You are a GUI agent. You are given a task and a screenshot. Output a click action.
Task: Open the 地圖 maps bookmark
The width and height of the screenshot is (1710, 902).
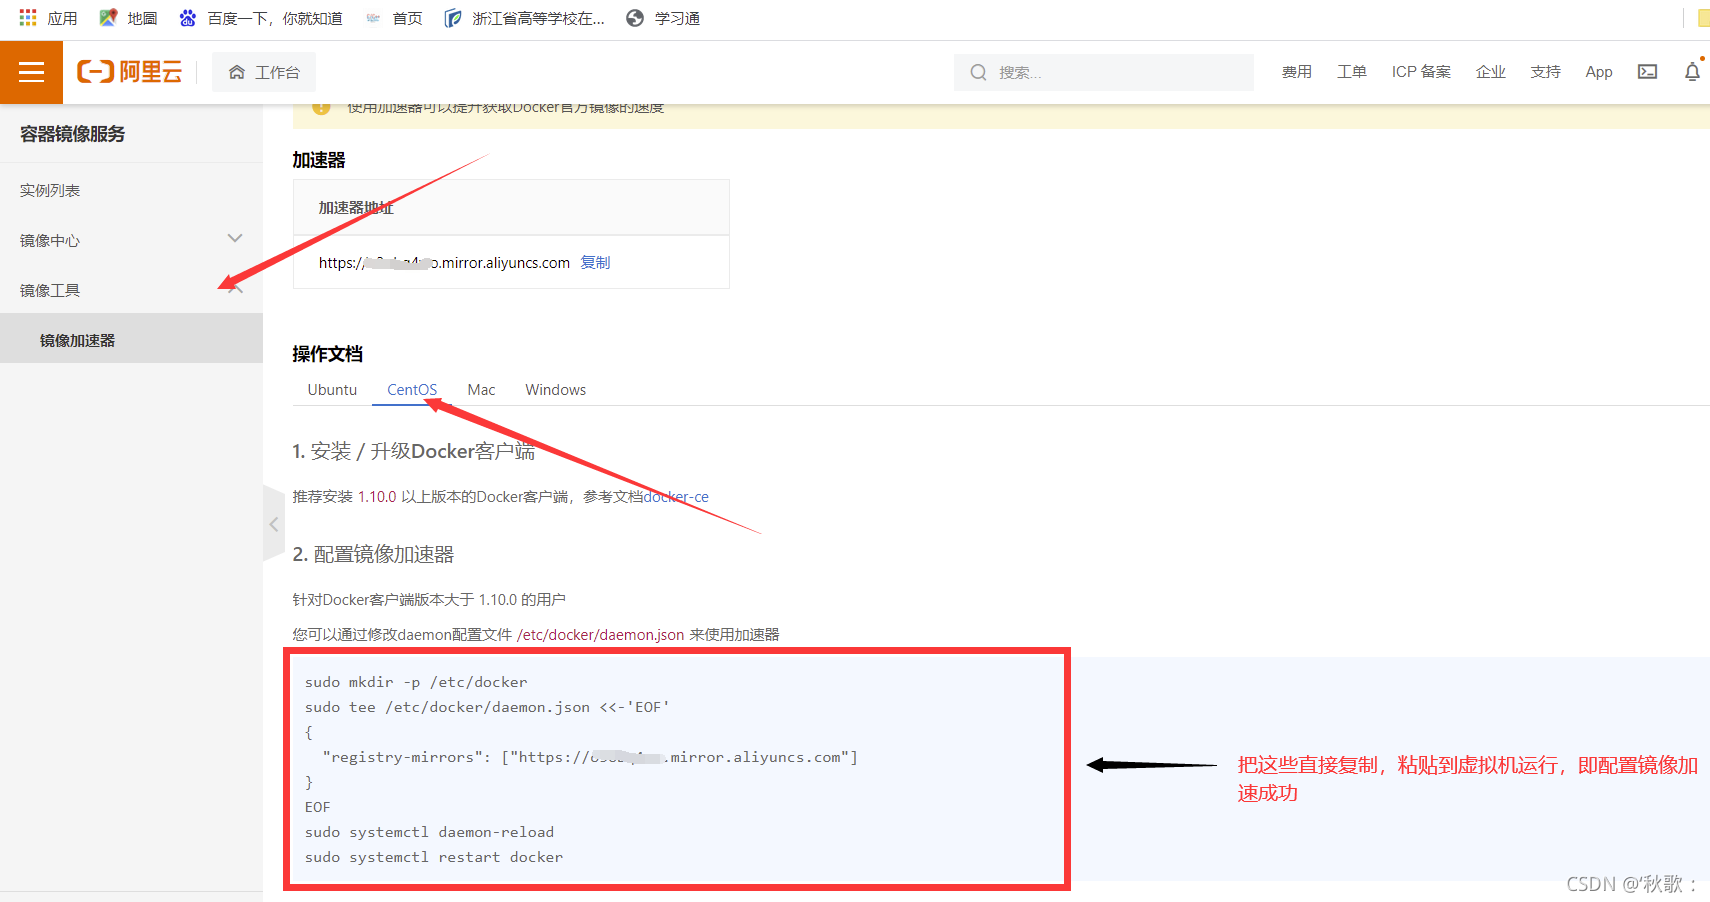[x=129, y=18]
